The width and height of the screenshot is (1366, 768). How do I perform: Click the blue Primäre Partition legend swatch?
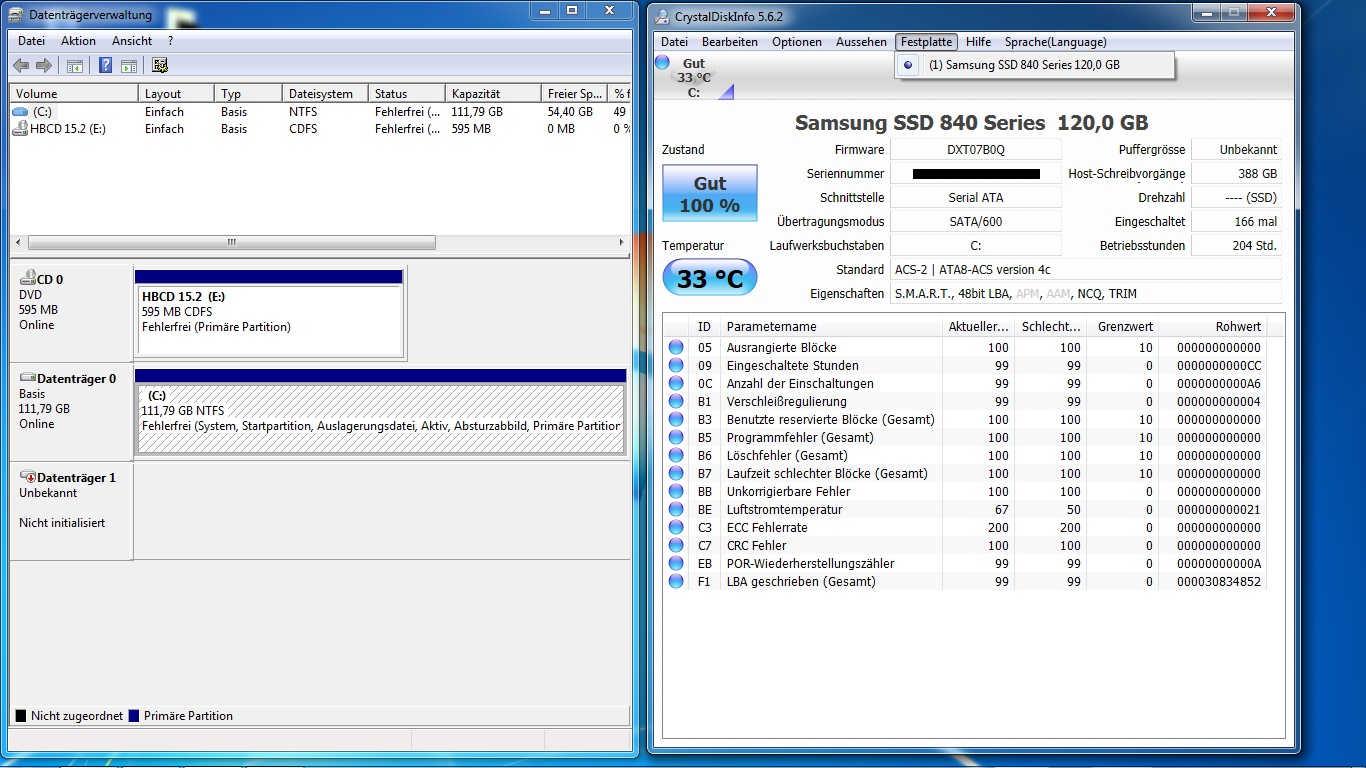pyautogui.click(x=134, y=716)
